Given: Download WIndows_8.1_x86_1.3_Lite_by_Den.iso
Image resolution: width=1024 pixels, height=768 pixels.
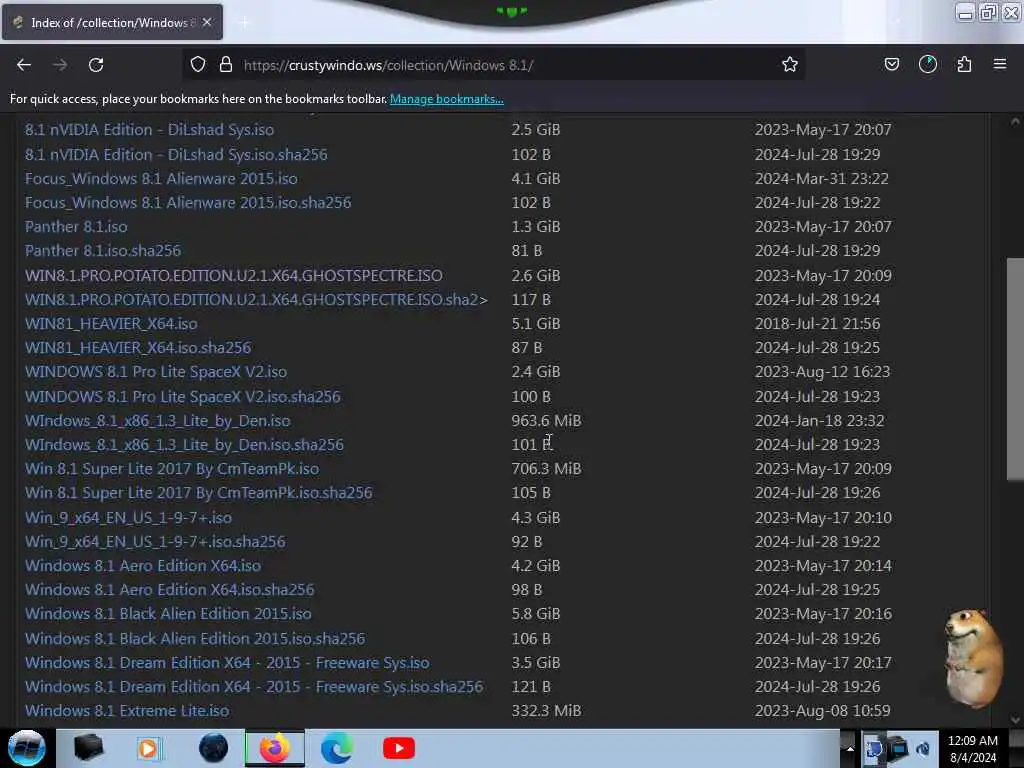Looking at the screenshot, I should [x=157, y=421].
